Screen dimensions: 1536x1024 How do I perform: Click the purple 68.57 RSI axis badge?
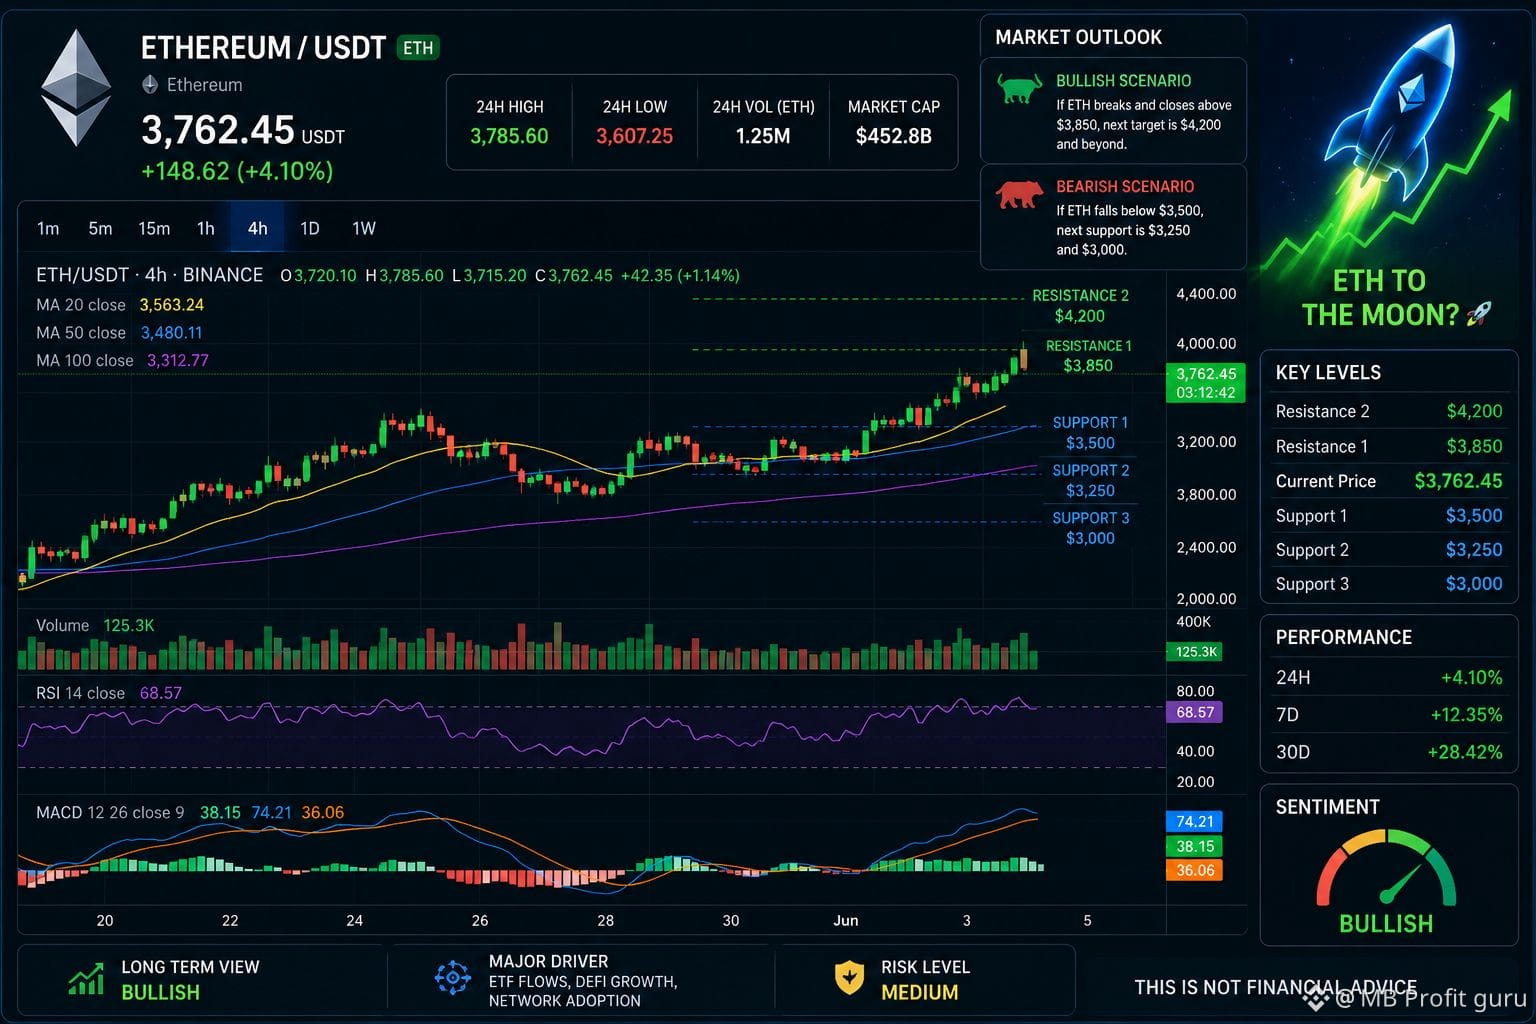[1195, 712]
